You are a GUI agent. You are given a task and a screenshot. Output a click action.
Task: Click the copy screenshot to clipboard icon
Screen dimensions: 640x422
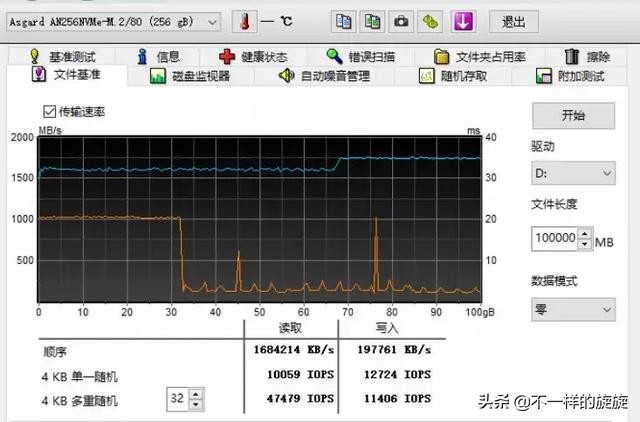tap(372, 21)
